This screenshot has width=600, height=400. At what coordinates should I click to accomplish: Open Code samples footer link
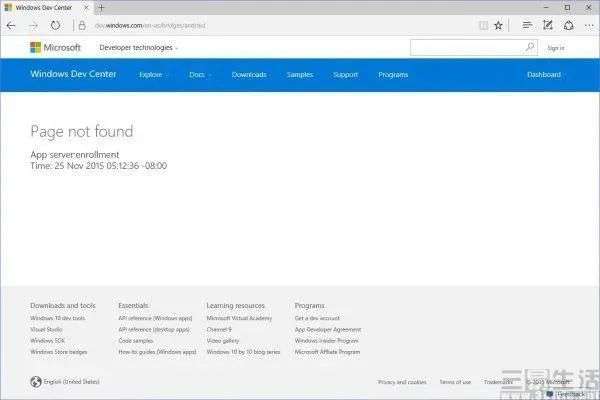[x=136, y=340]
